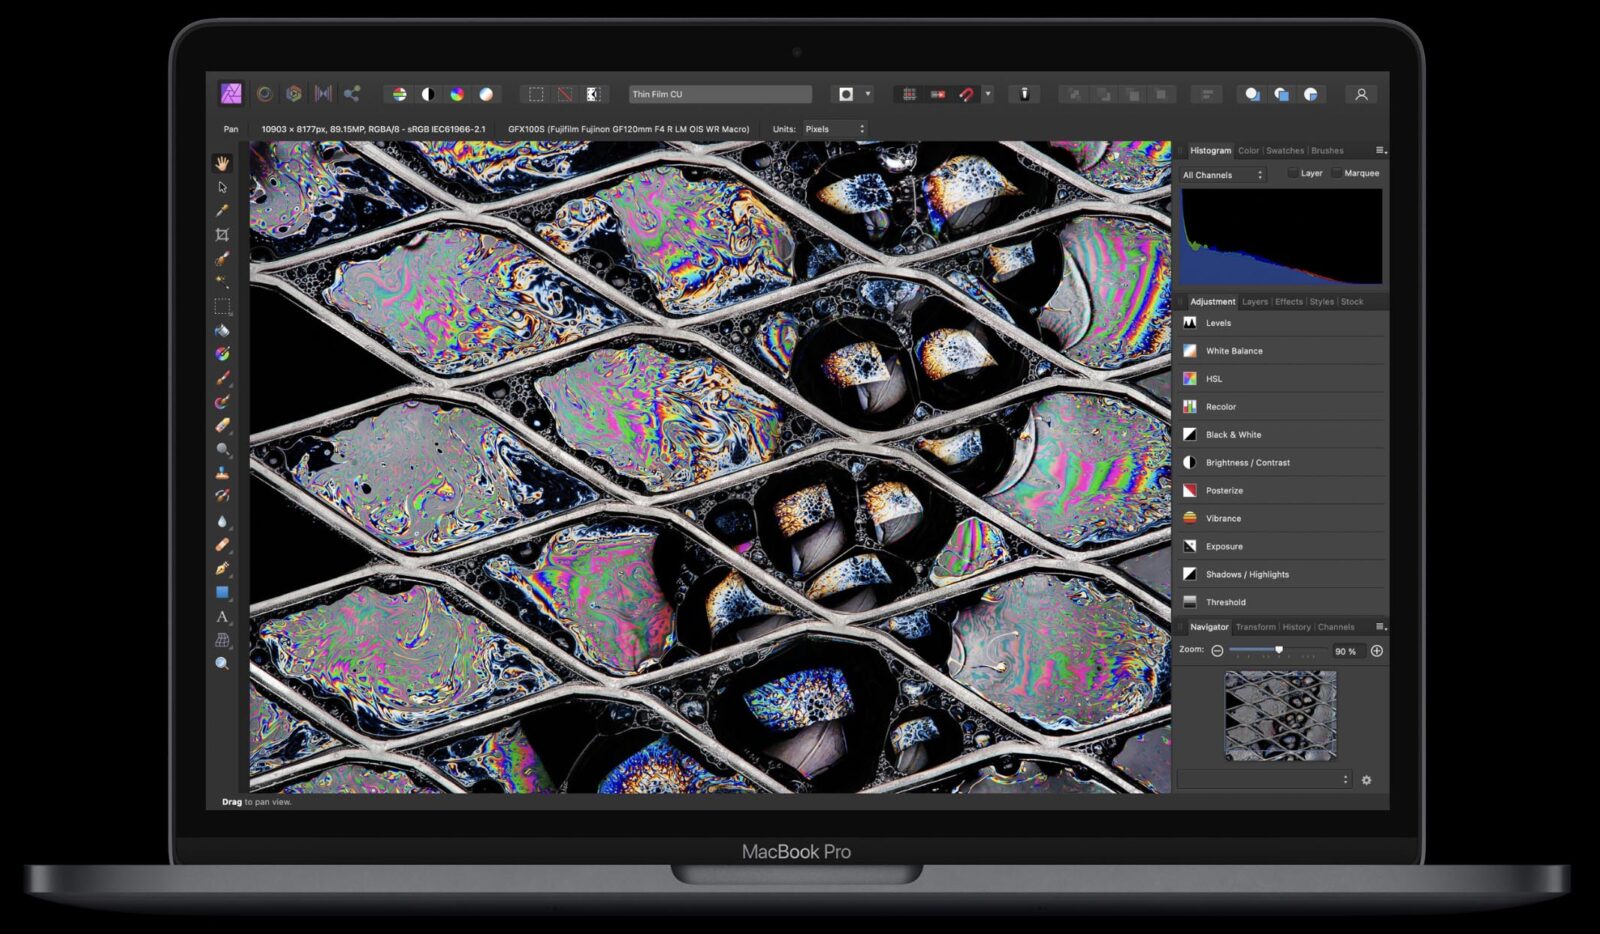Switch to the Layers tab
This screenshot has width=1600, height=934.
1254,302
